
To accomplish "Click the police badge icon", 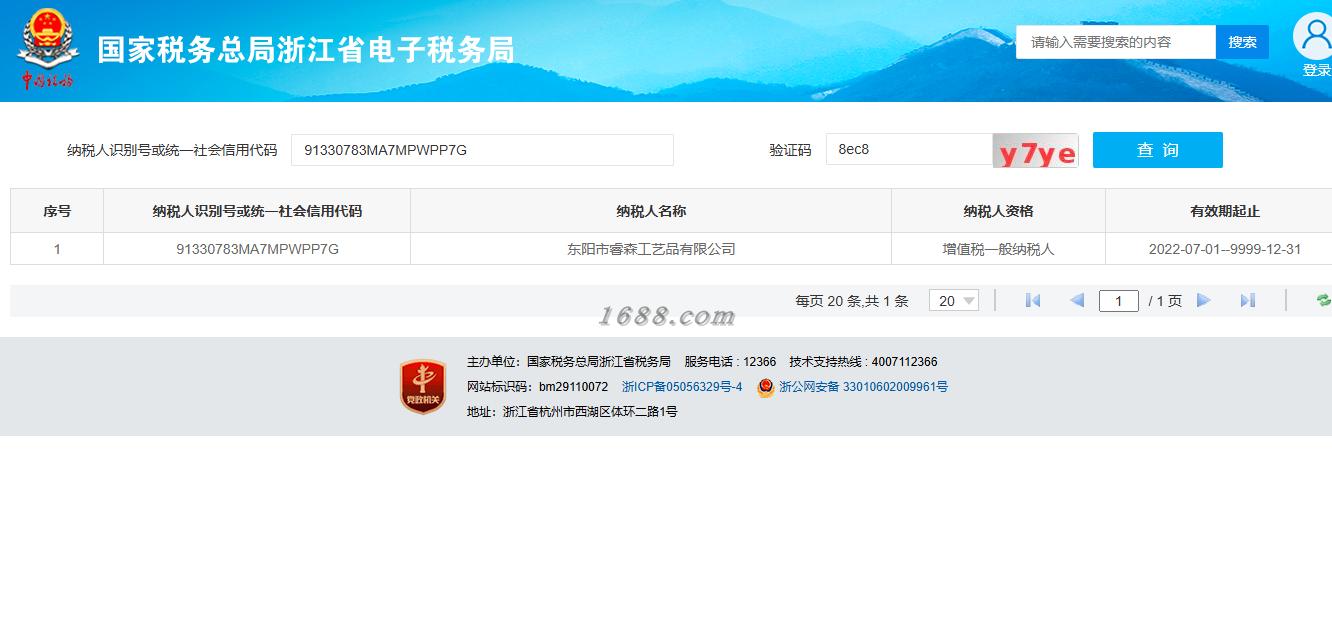I will tap(765, 387).
